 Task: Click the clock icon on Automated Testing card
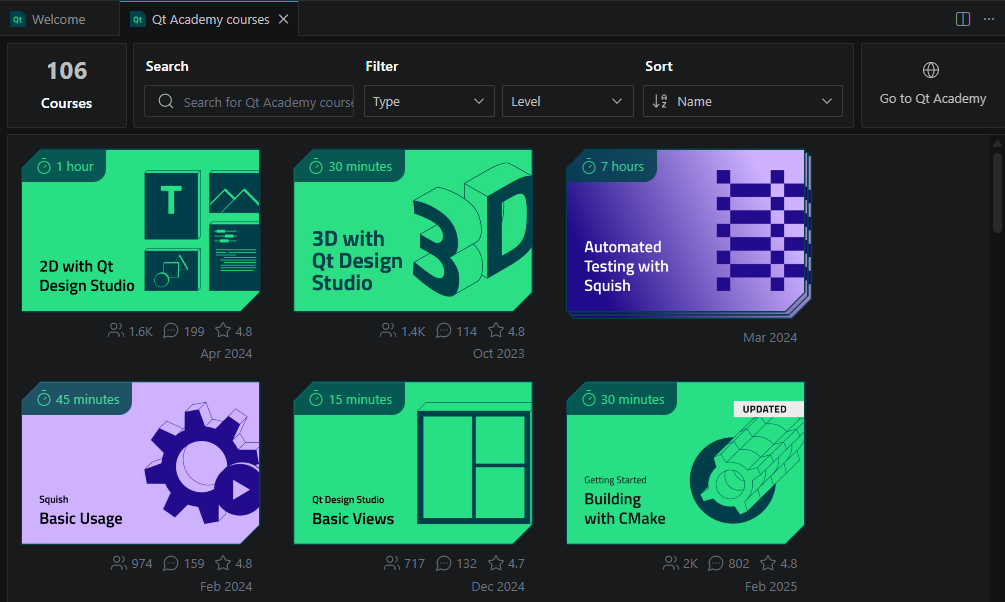pos(588,167)
